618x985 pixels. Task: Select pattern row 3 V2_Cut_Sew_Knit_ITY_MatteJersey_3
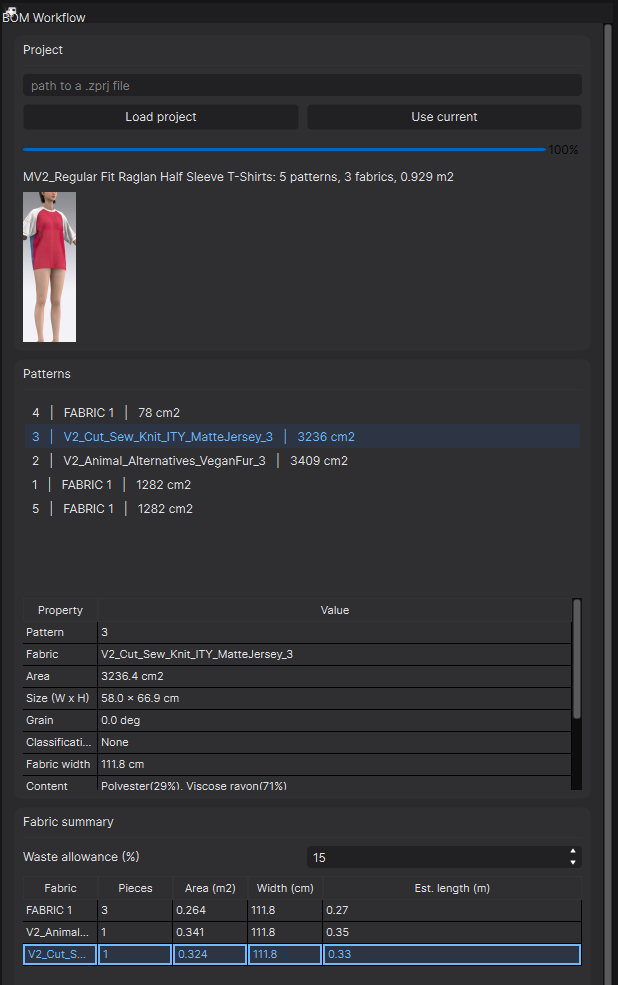coord(302,437)
